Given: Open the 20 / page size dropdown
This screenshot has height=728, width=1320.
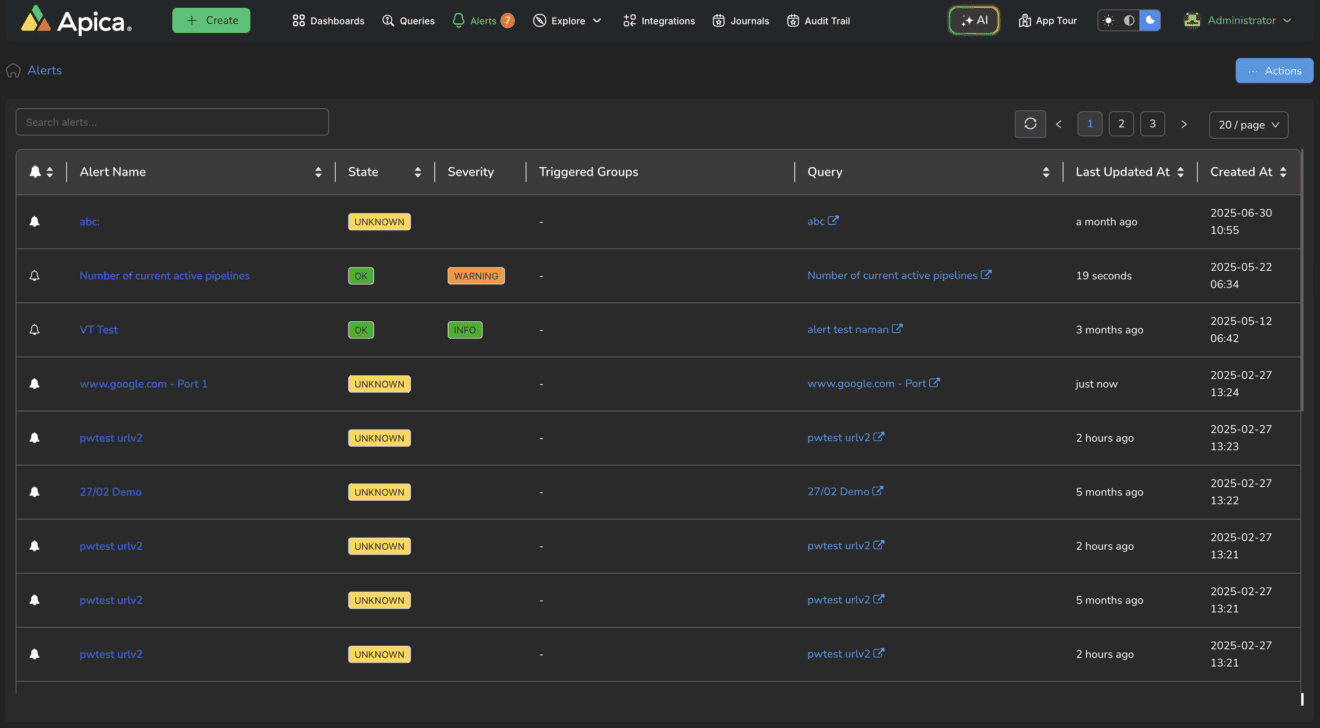Looking at the screenshot, I should [x=1248, y=125].
